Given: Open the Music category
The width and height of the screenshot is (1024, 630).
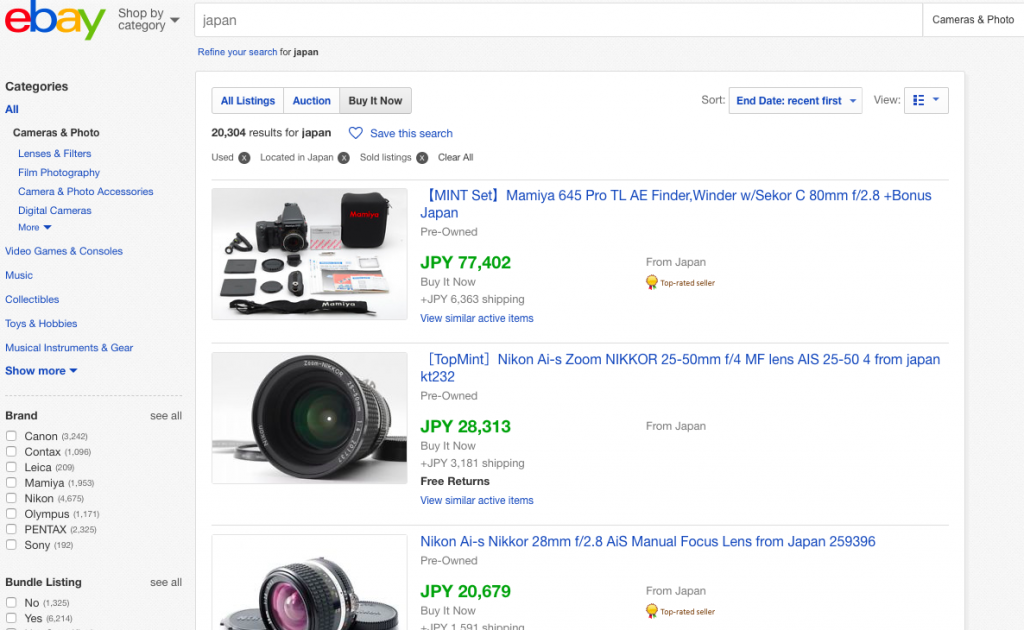Looking at the screenshot, I should click(19, 275).
